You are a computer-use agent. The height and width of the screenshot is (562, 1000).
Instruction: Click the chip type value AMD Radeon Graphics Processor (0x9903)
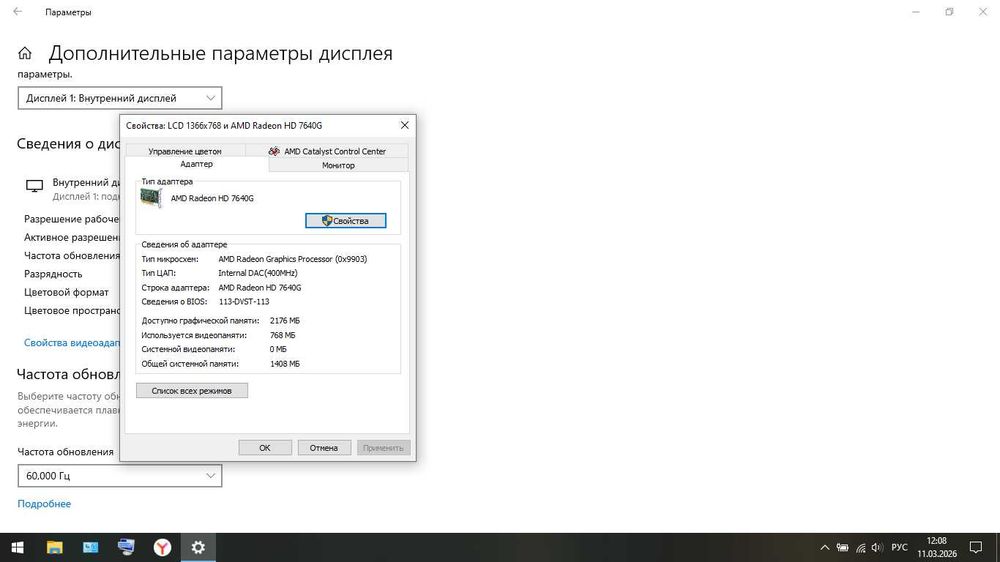[x=293, y=259]
